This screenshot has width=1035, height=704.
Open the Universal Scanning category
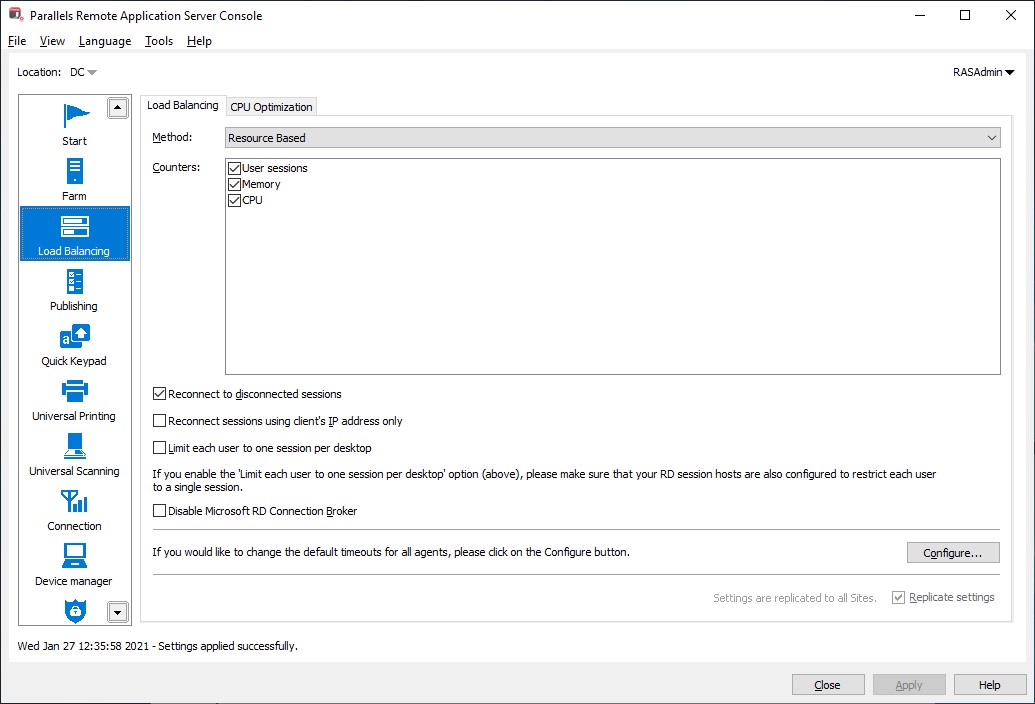[75, 456]
